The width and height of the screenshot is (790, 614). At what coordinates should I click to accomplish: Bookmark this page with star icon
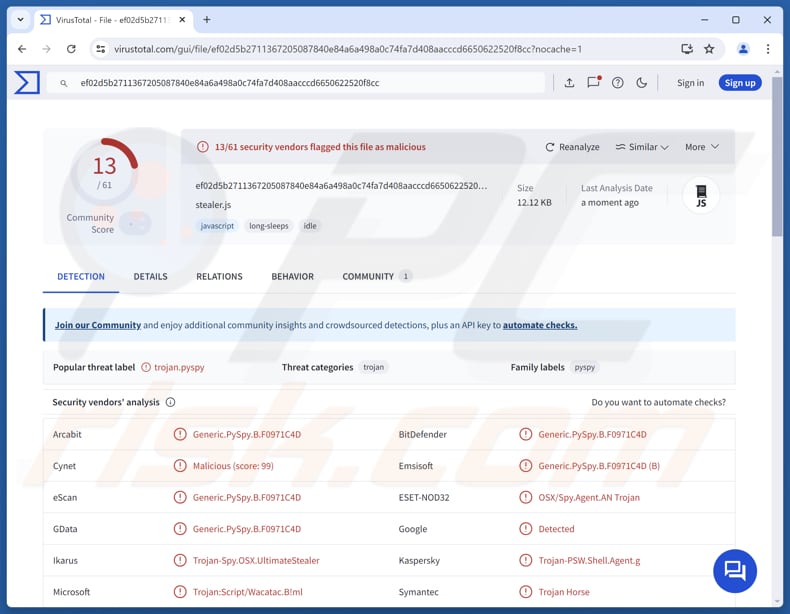pyautogui.click(x=709, y=49)
